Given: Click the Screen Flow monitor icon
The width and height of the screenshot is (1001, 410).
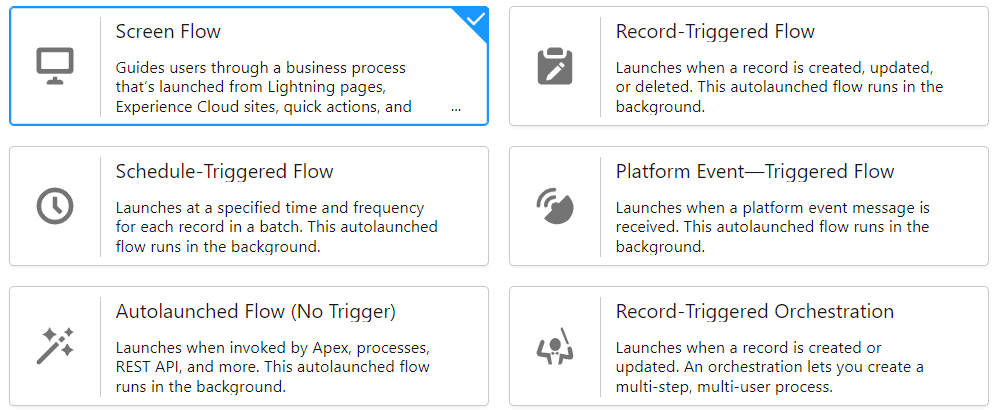Looking at the screenshot, I should point(55,66).
